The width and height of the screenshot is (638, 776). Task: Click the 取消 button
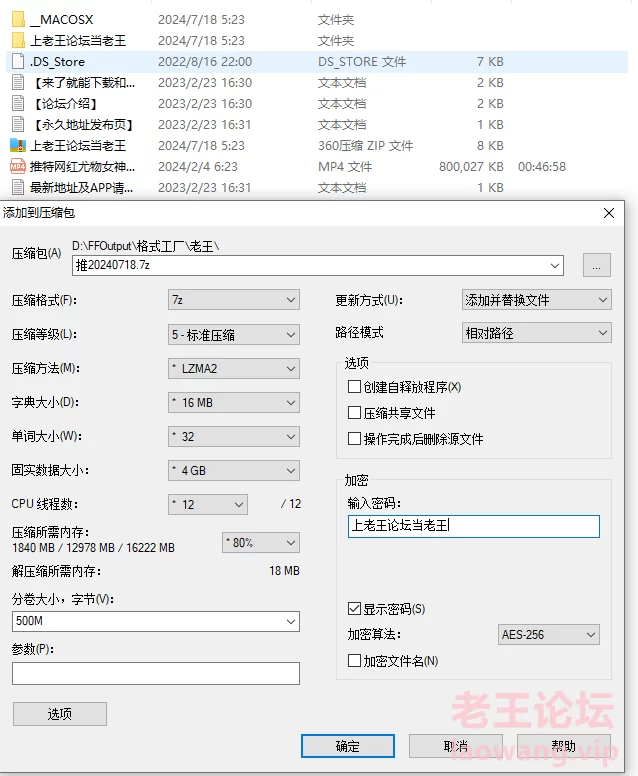pos(455,746)
